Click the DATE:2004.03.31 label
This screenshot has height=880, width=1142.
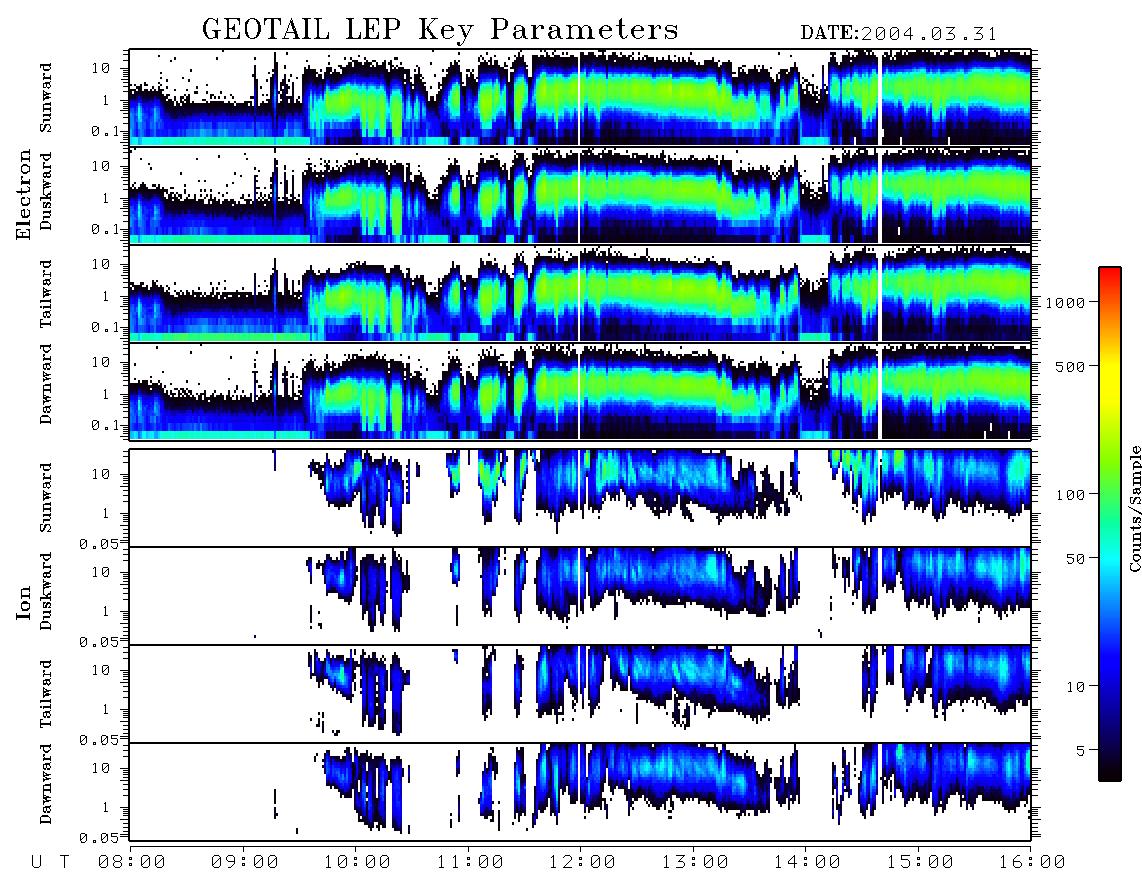[x=898, y=34]
